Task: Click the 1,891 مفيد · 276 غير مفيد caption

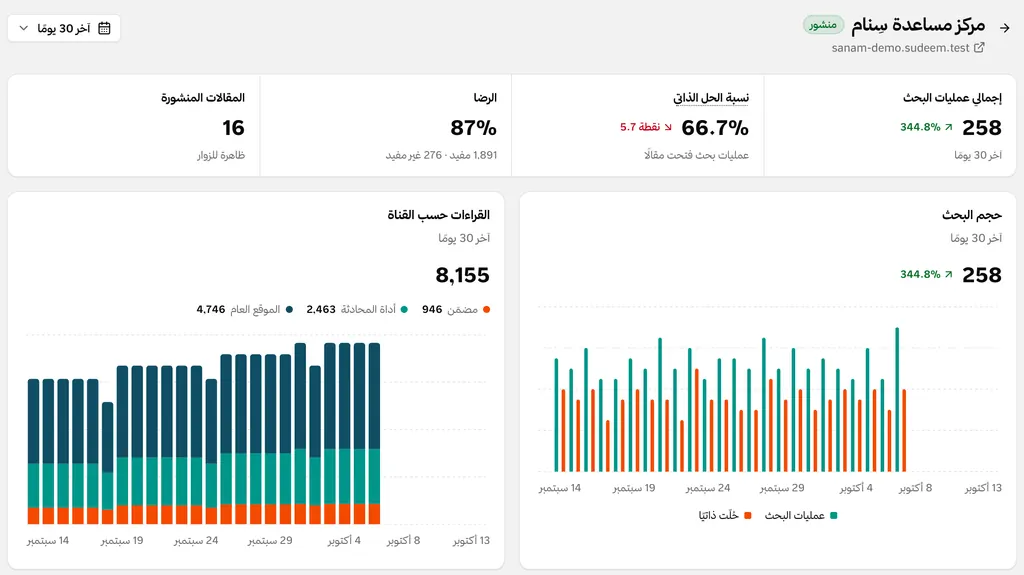Action: coord(441,156)
